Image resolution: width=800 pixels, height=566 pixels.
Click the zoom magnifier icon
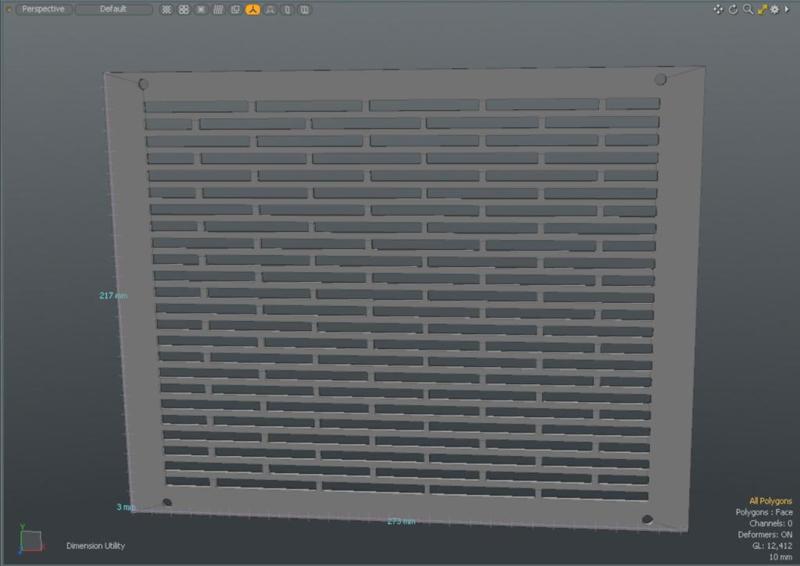click(x=748, y=9)
